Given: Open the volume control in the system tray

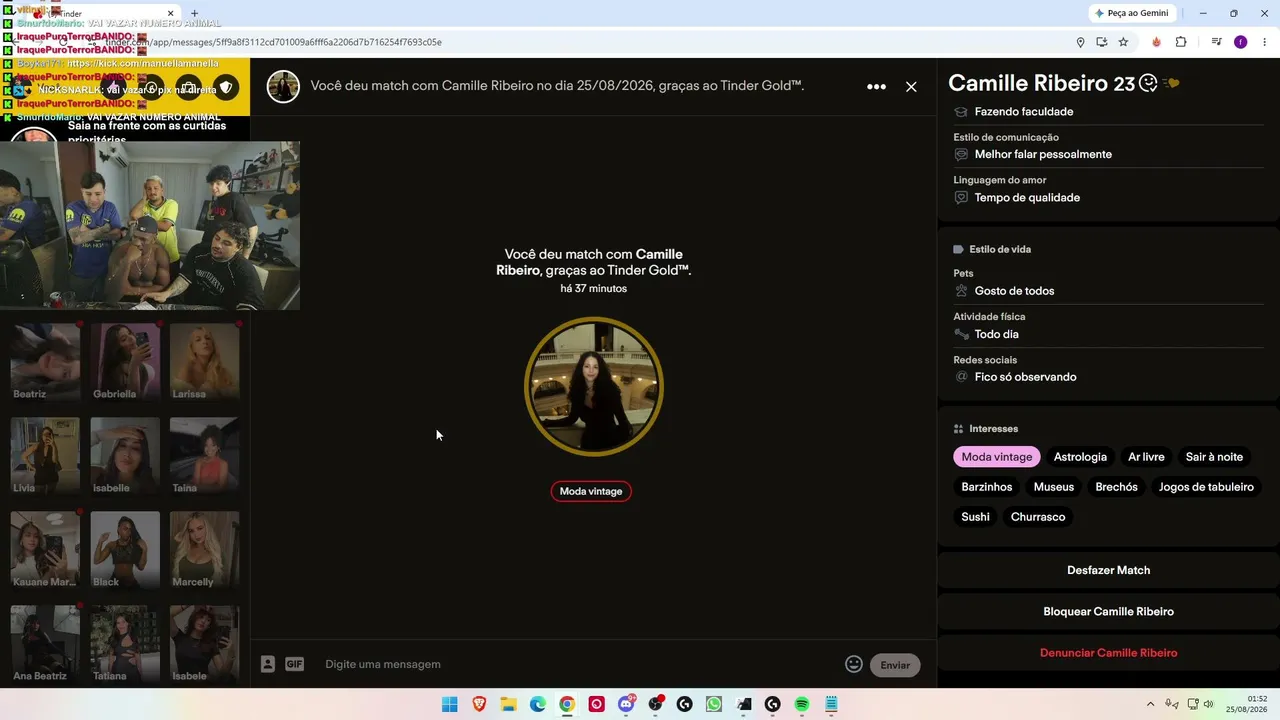Looking at the screenshot, I should (1209, 704).
